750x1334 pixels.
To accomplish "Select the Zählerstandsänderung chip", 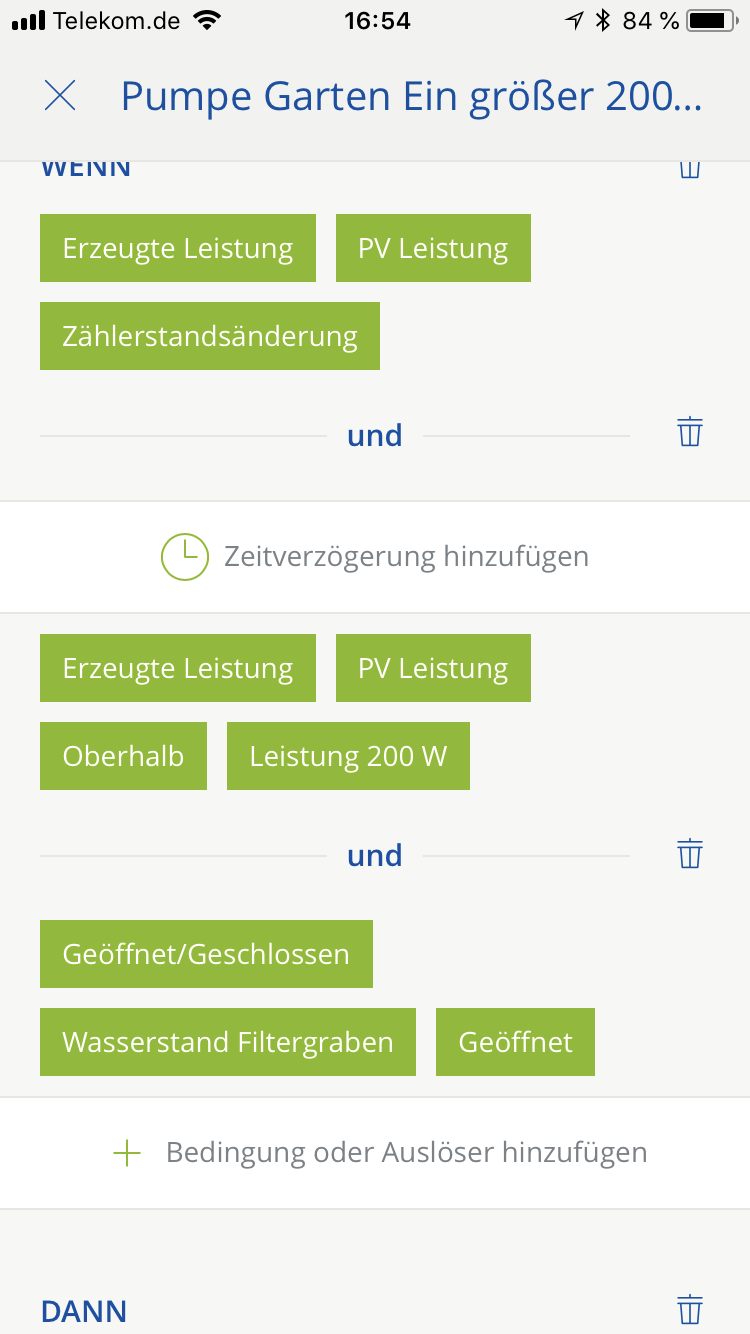I will pos(210,336).
